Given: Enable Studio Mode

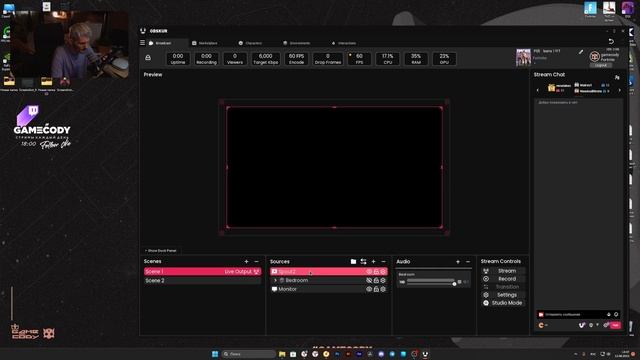Looking at the screenshot, I should (503, 303).
